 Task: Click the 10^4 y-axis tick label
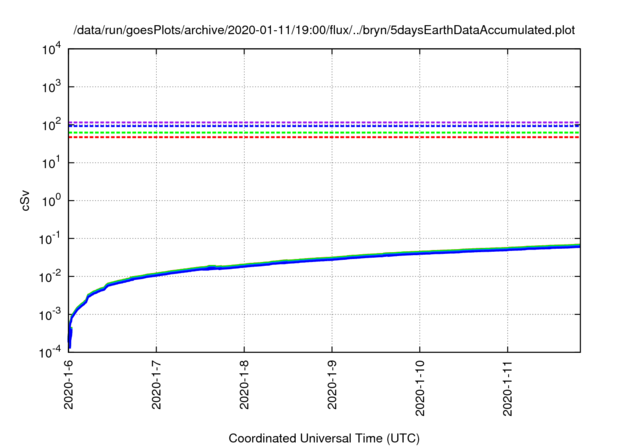(52, 49)
